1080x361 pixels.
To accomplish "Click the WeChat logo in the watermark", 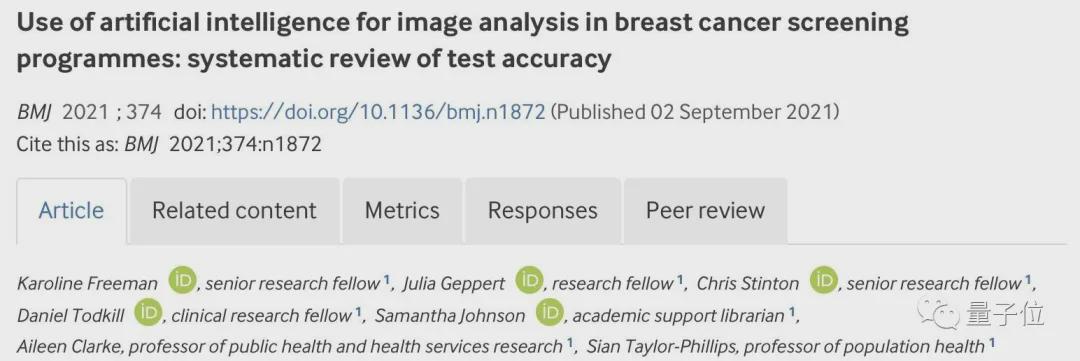I will [943, 314].
